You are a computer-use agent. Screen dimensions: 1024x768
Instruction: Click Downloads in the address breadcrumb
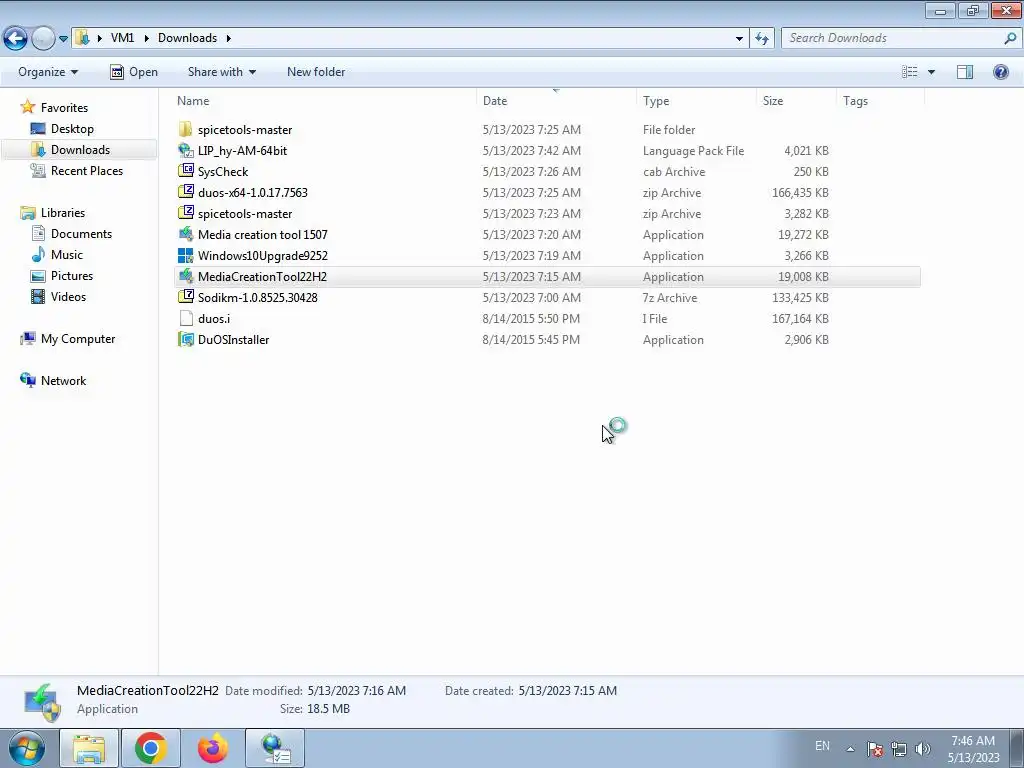(x=187, y=38)
